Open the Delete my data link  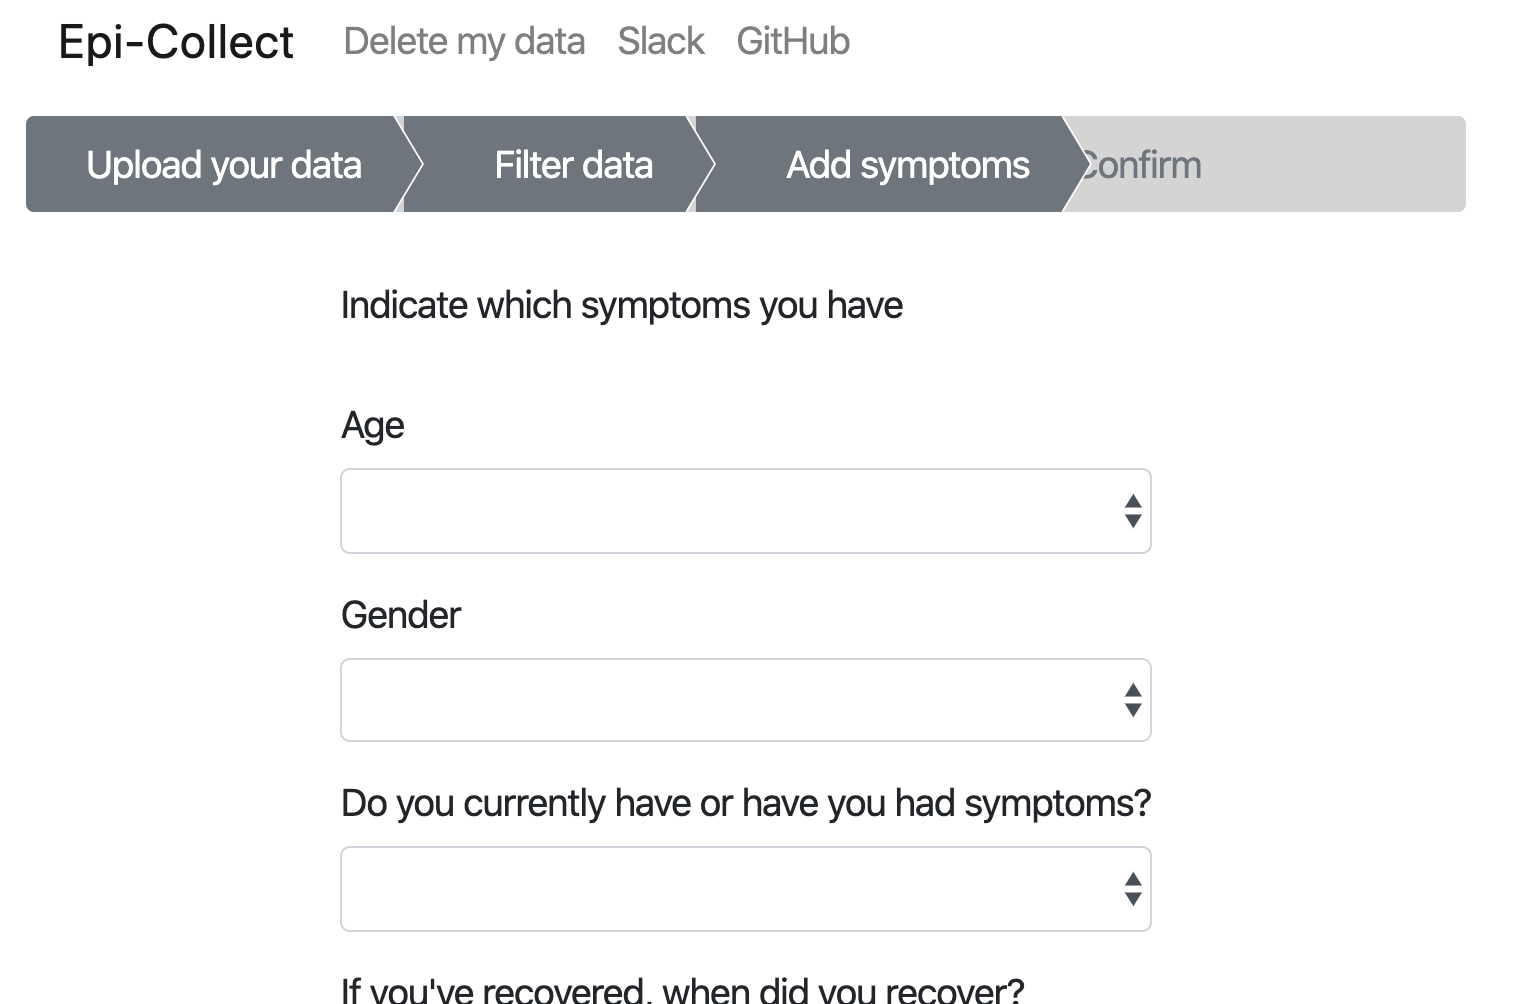pyautogui.click(x=464, y=42)
